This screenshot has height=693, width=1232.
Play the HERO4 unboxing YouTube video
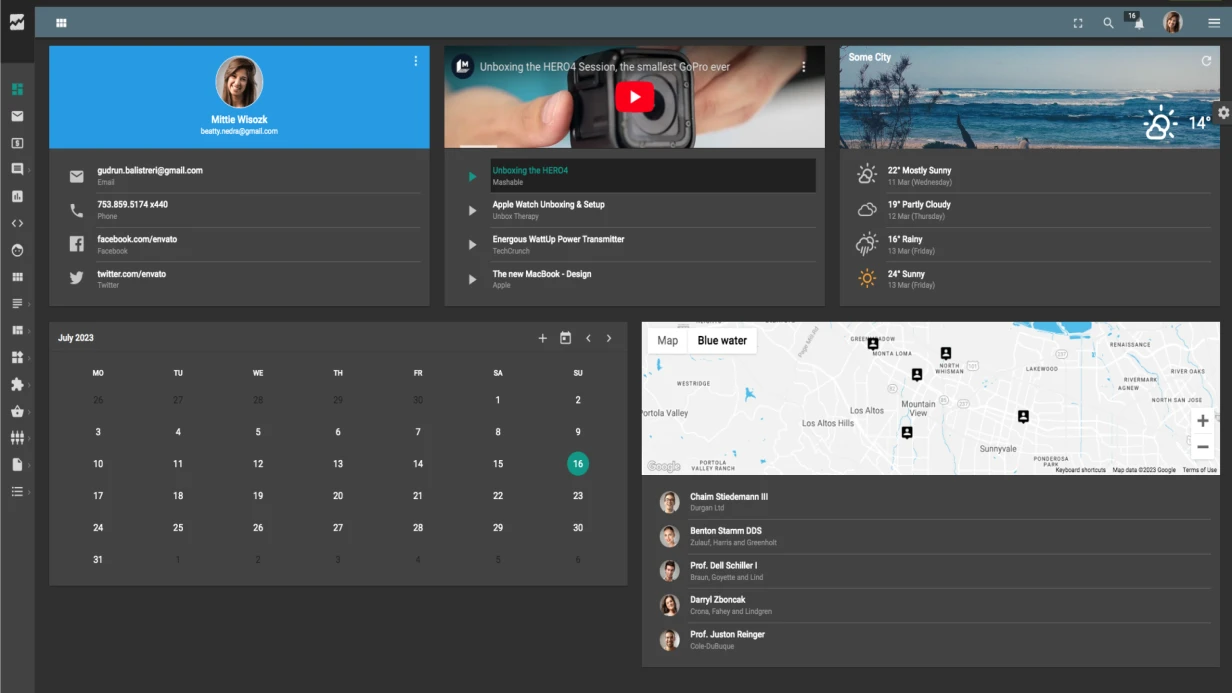[x=634, y=97]
